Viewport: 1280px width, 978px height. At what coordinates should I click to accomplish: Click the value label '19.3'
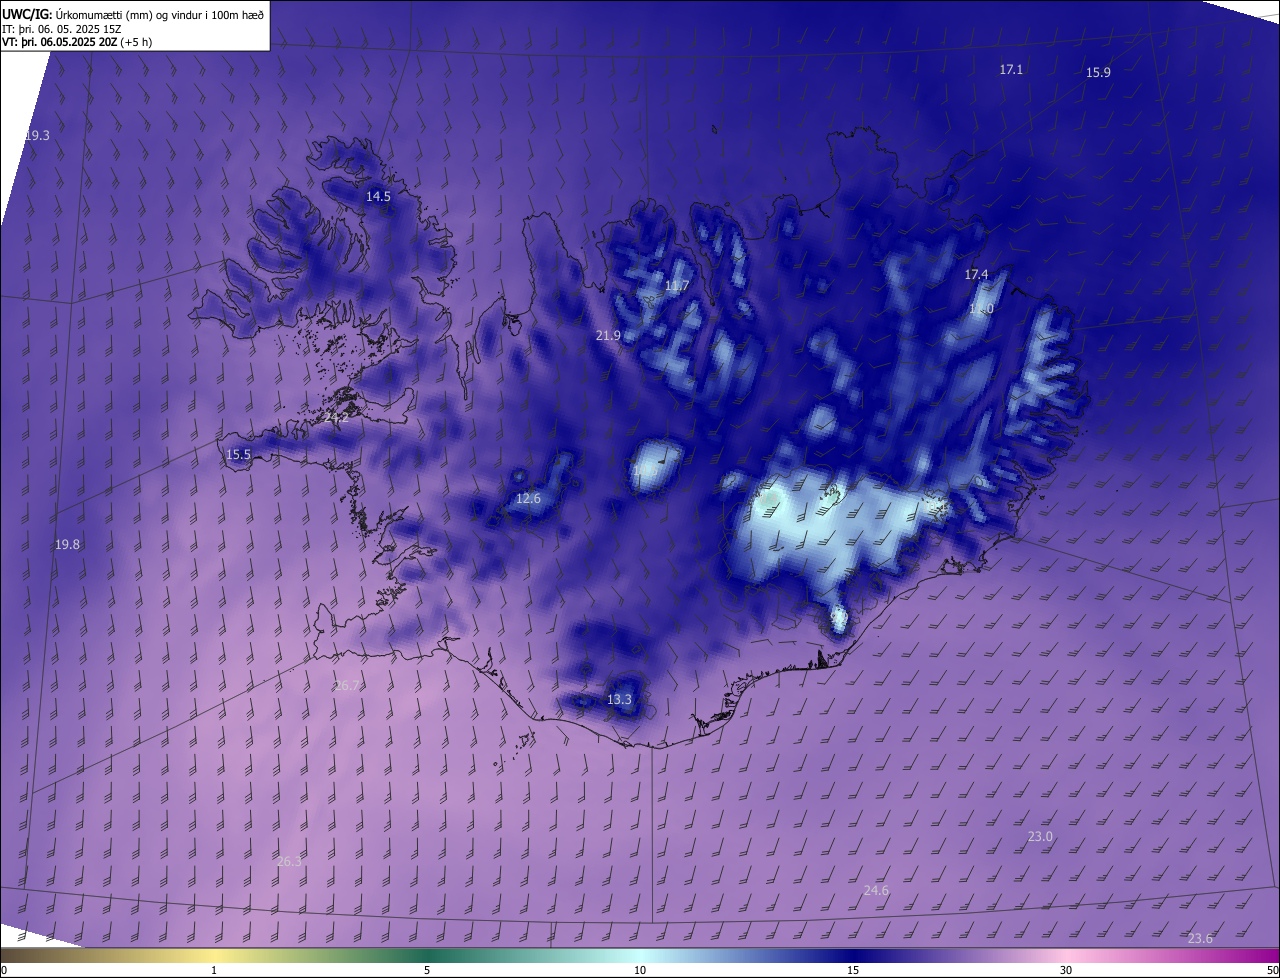[x=37, y=135]
